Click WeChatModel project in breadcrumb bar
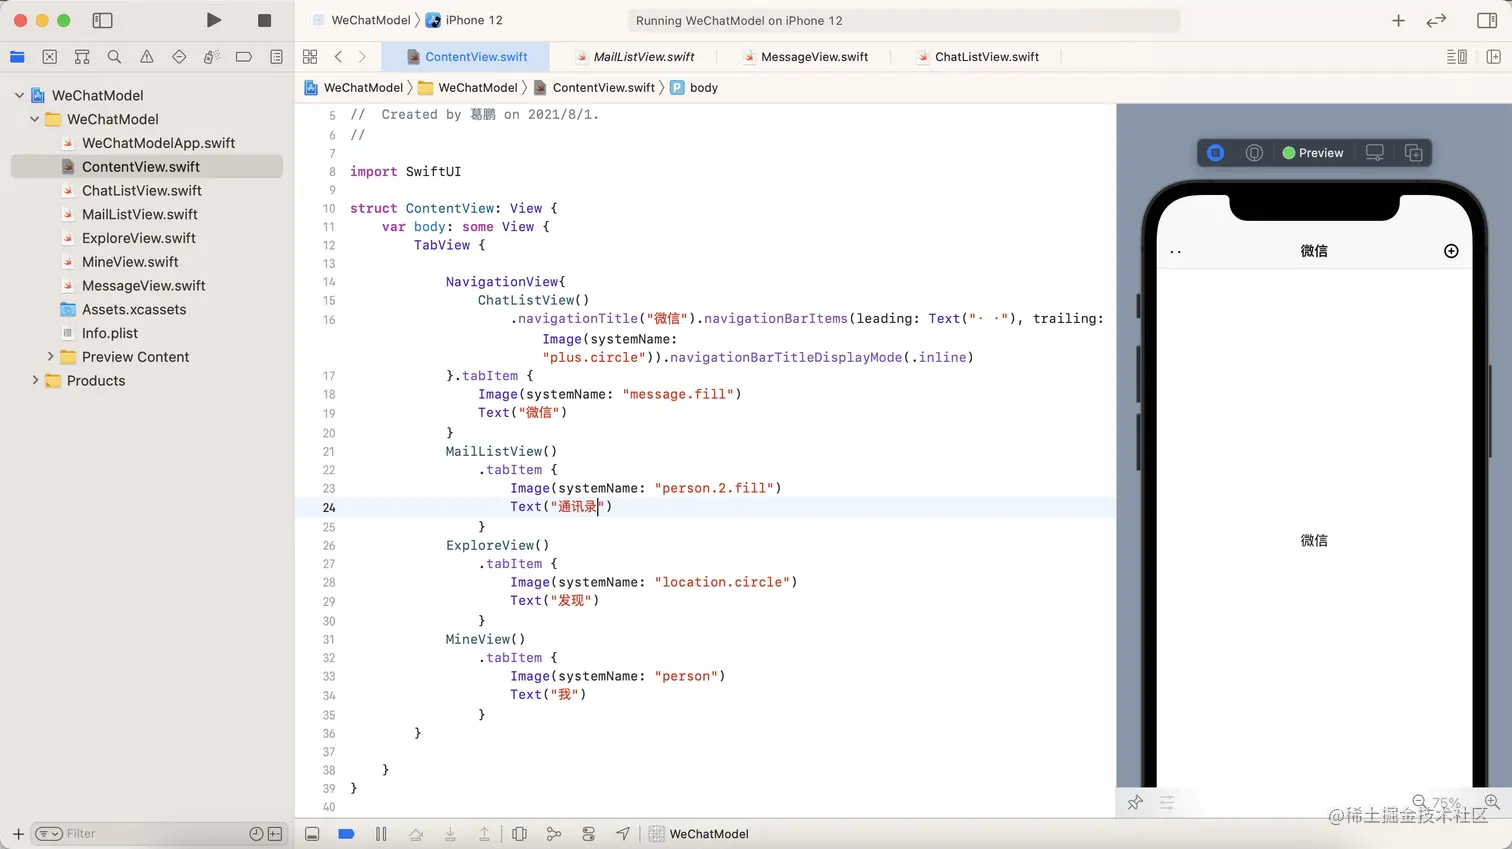 (x=353, y=88)
